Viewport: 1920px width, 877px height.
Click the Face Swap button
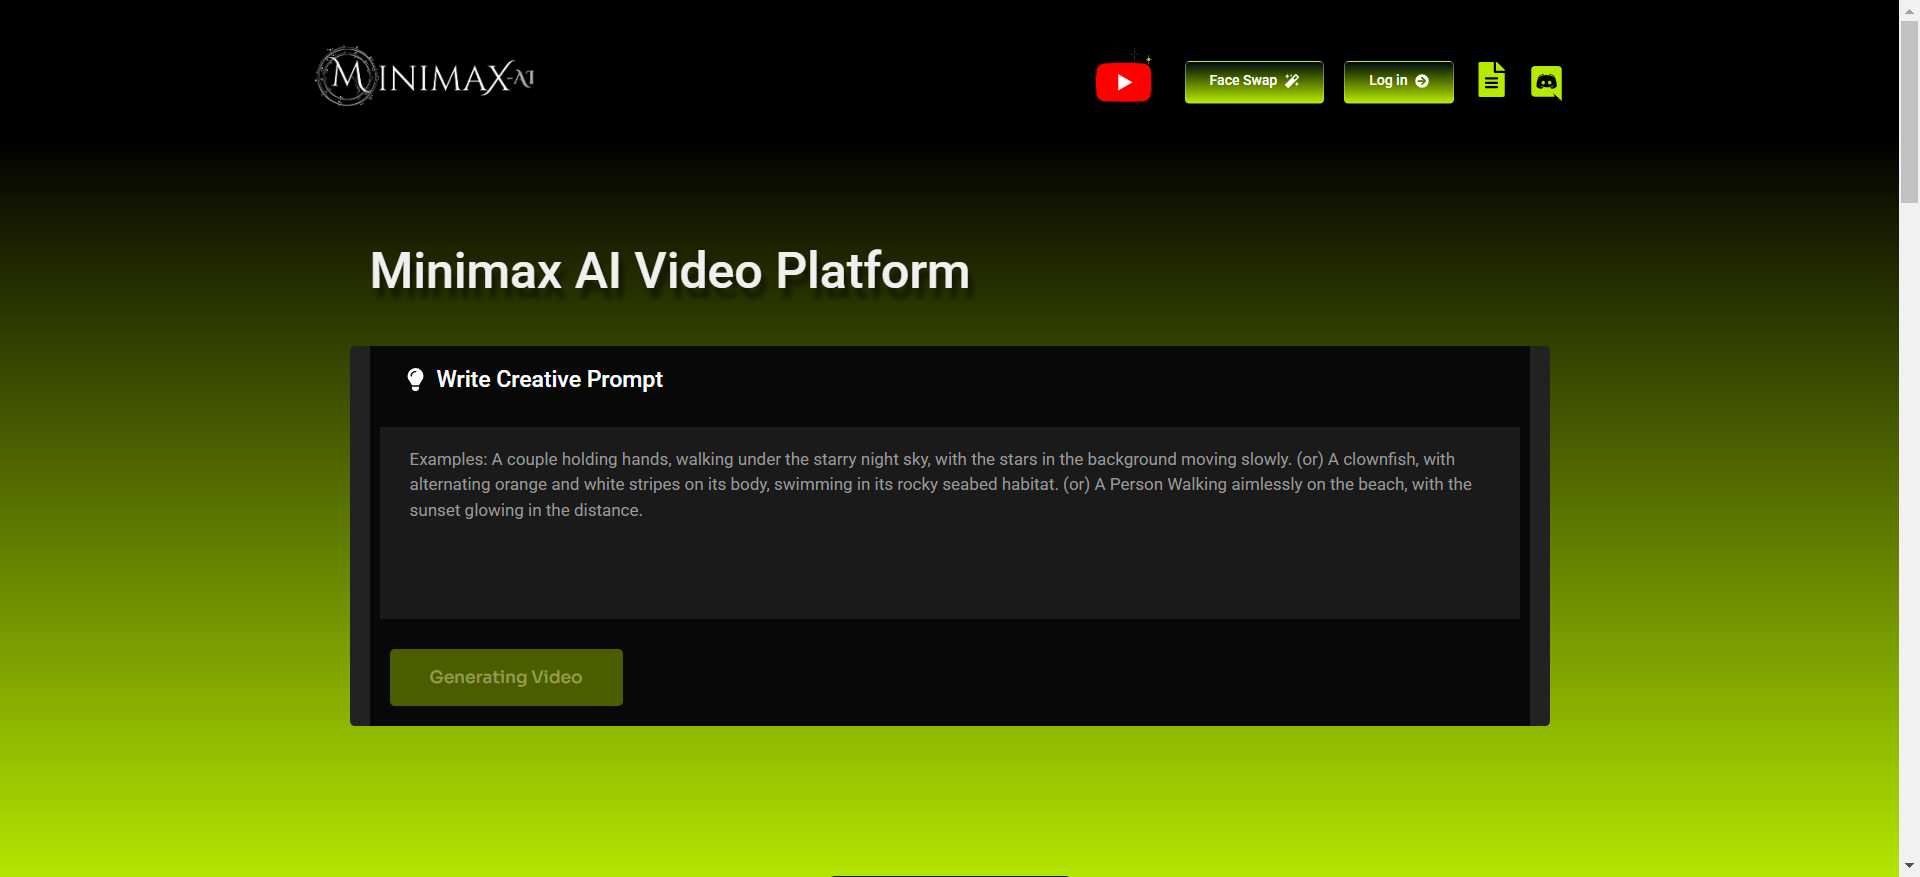tap(1254, 82)
